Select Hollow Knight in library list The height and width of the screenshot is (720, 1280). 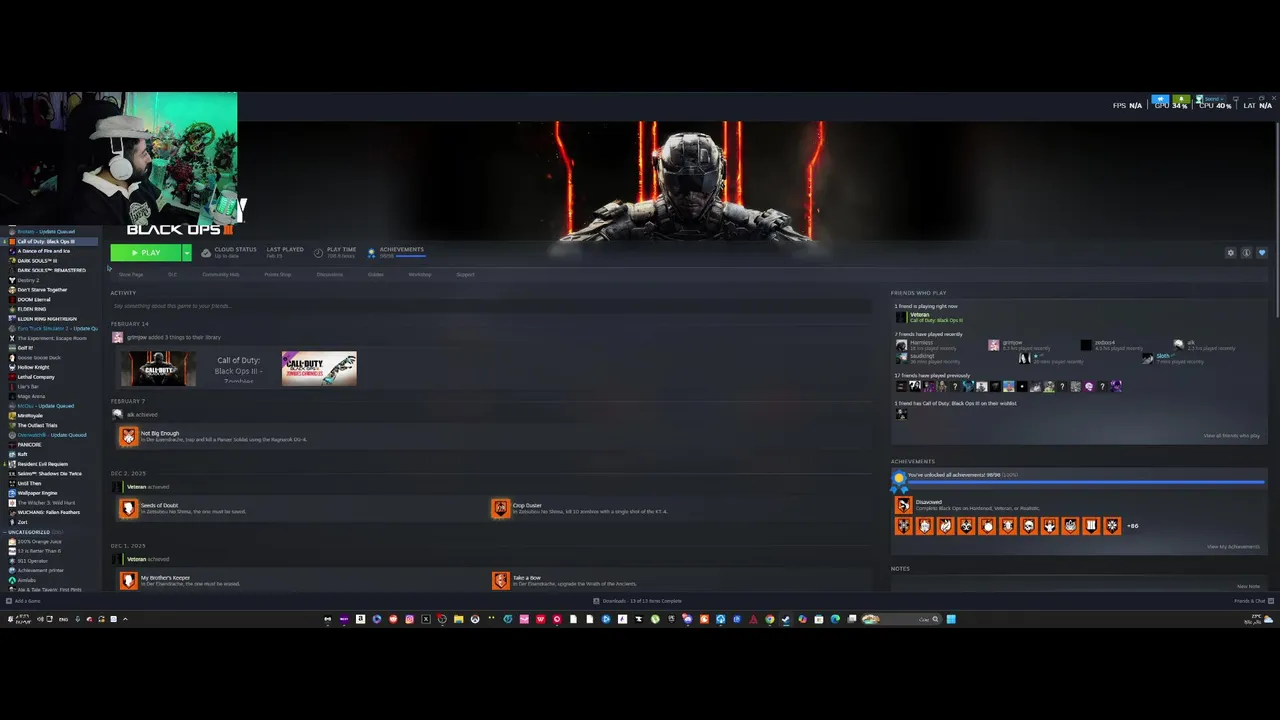point(33,367)
